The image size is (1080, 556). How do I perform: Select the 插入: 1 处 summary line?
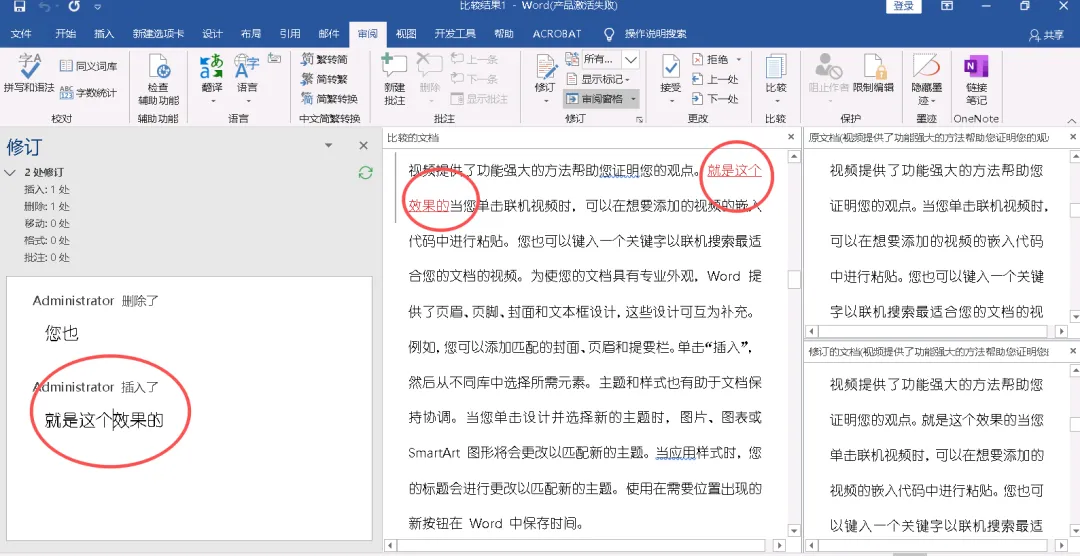pos(47,189)
